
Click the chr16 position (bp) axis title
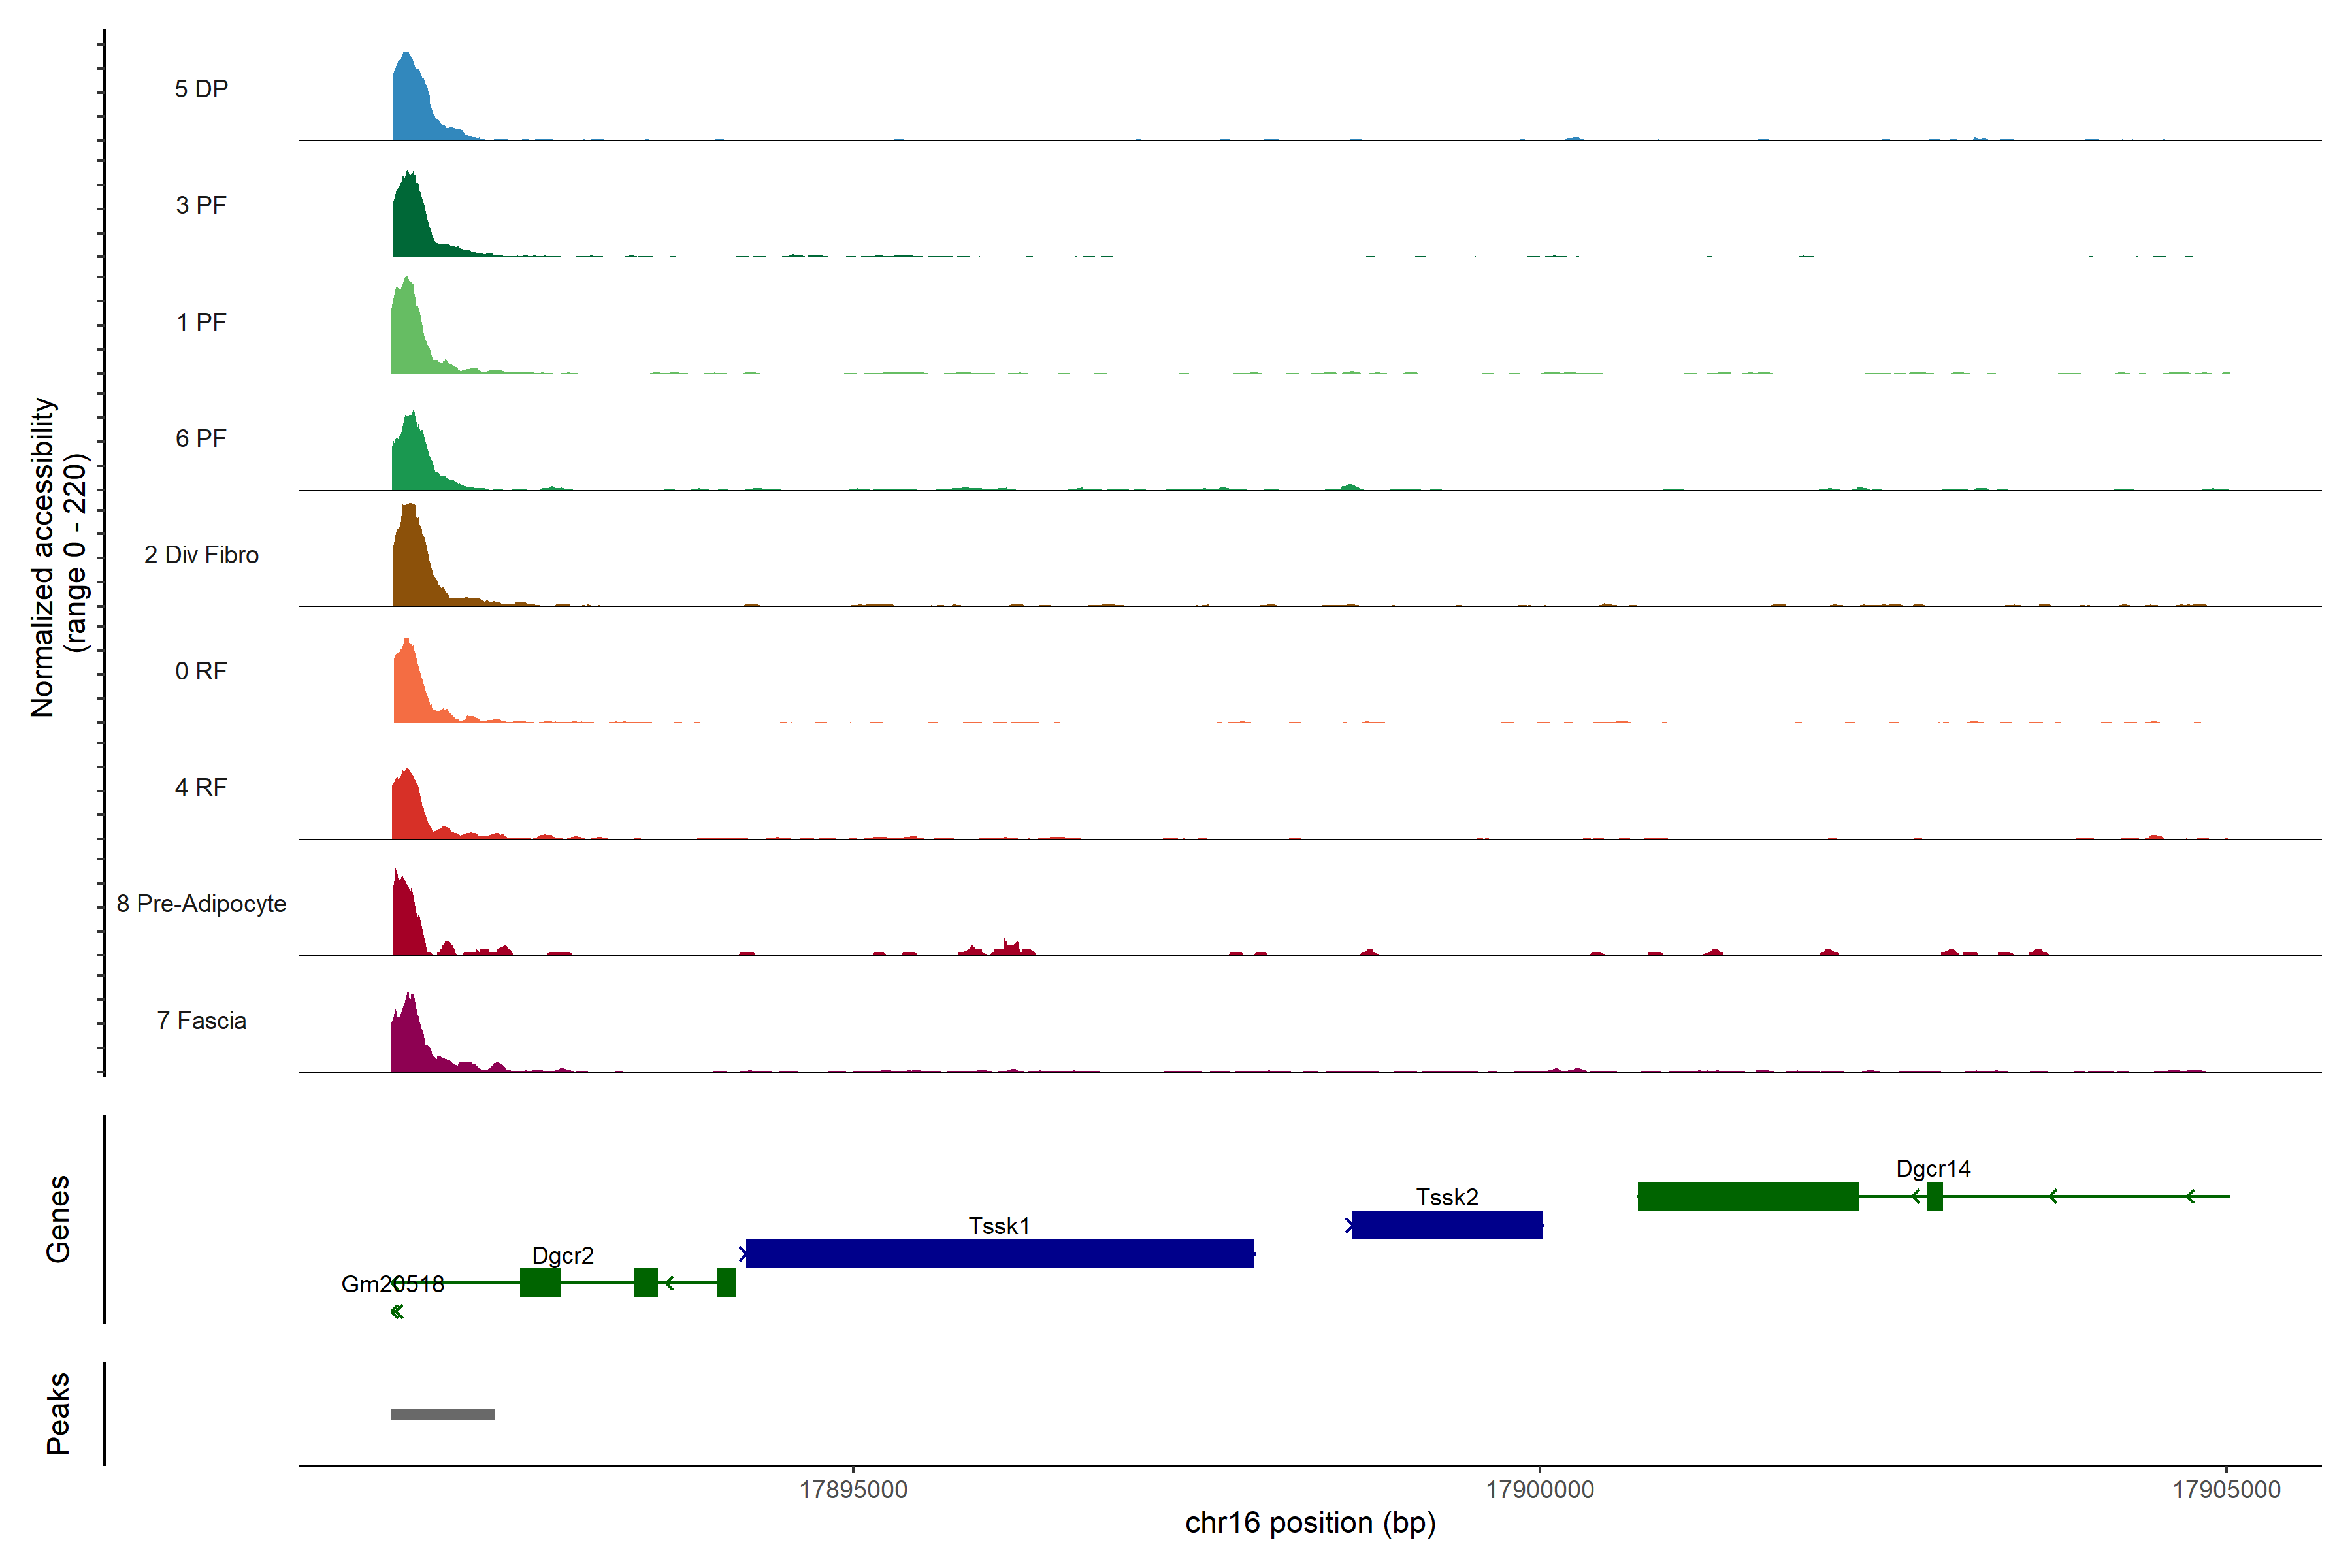(x=1310, y=1523)
